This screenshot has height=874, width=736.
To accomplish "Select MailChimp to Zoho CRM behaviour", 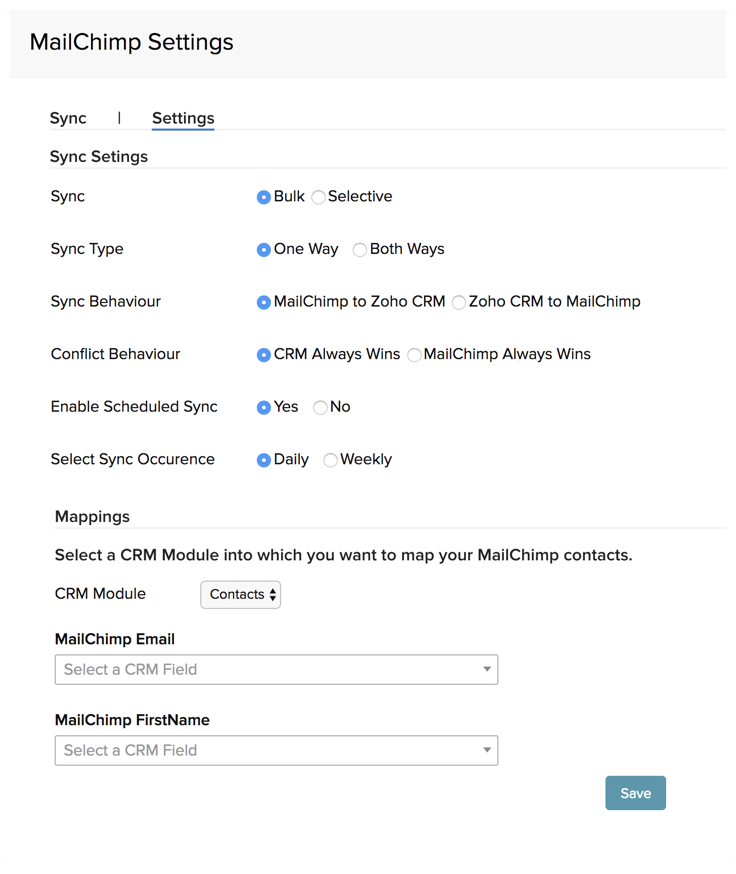I will pos(264,302).
